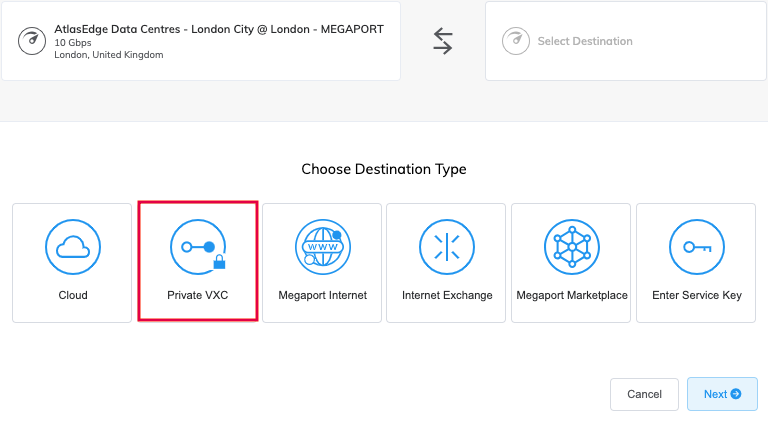This screenshot has width=768, height=434.
Task: Click the swap source-destination arrows icon
Action: coord(443,41)
